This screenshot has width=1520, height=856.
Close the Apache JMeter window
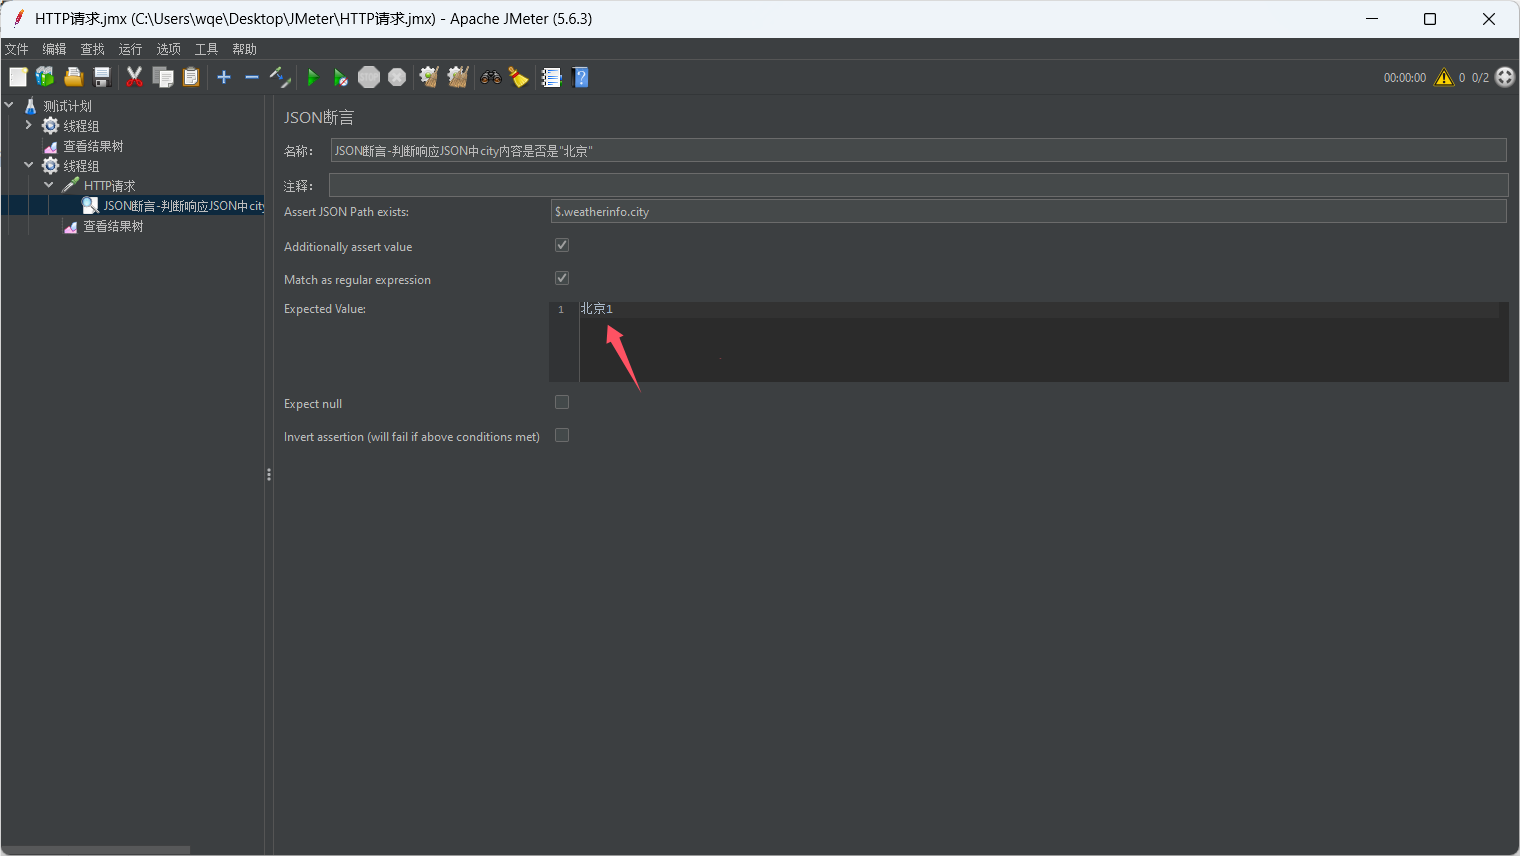pos(1489,19)
